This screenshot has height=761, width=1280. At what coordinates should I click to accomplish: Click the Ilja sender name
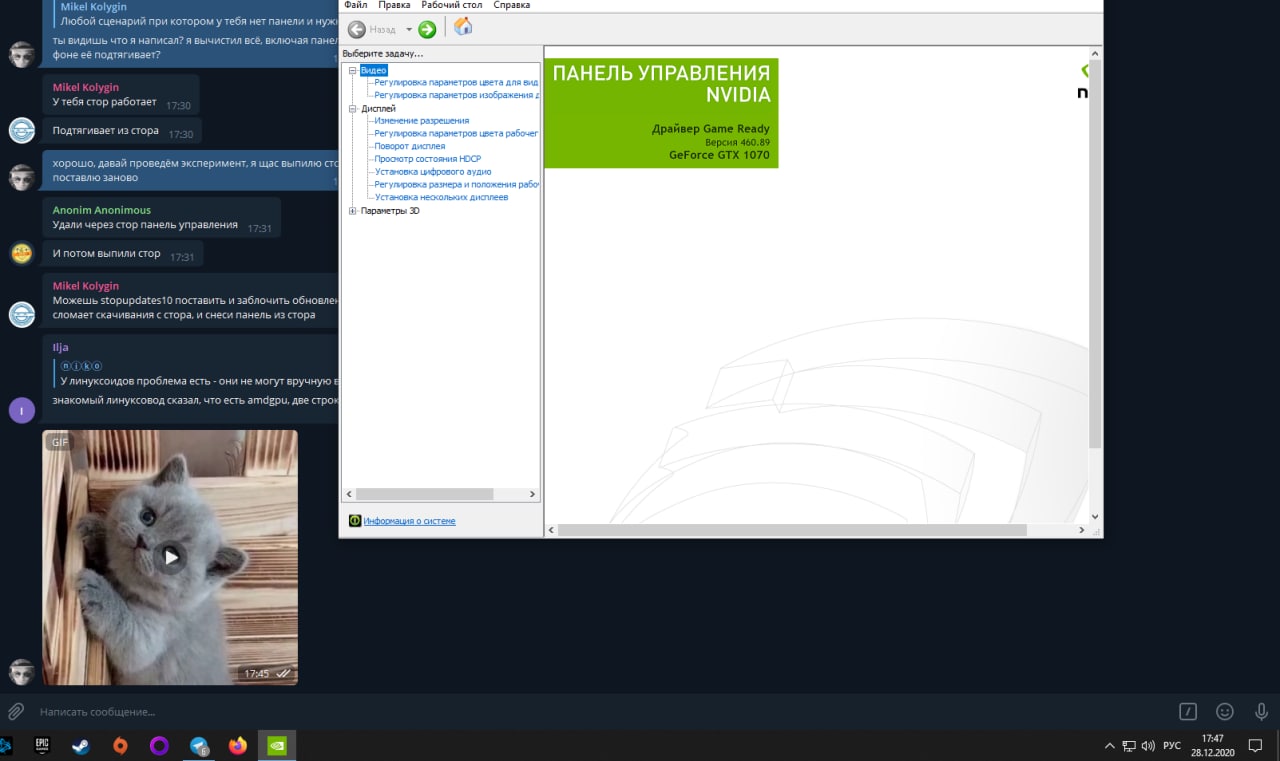point(61,347)
